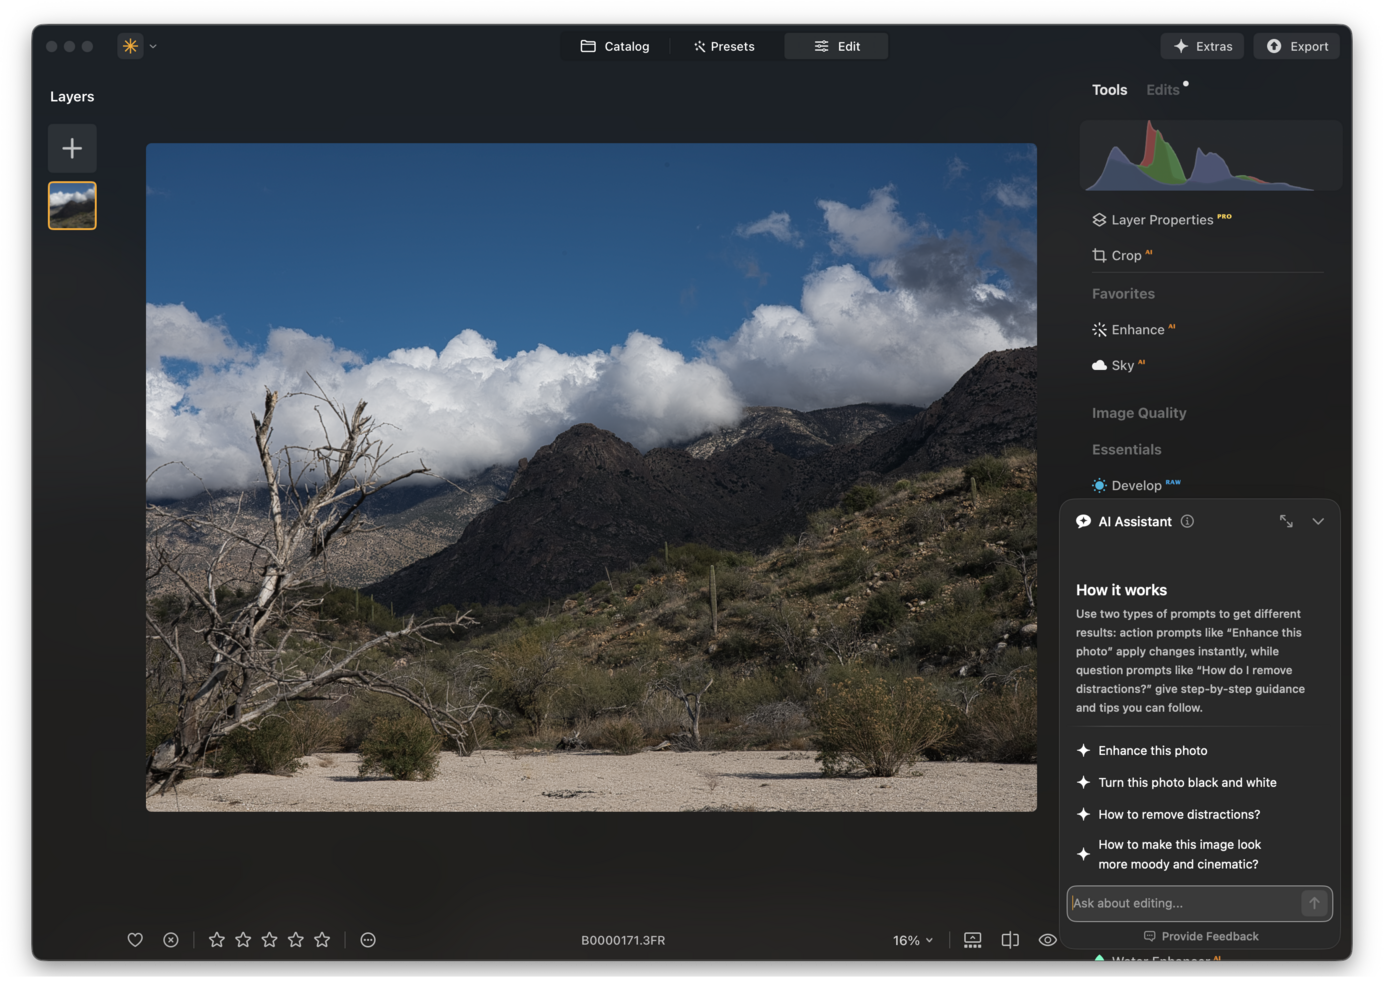
Task: Show AI Assistant info icon details
Action: [x=1187, y=522]
